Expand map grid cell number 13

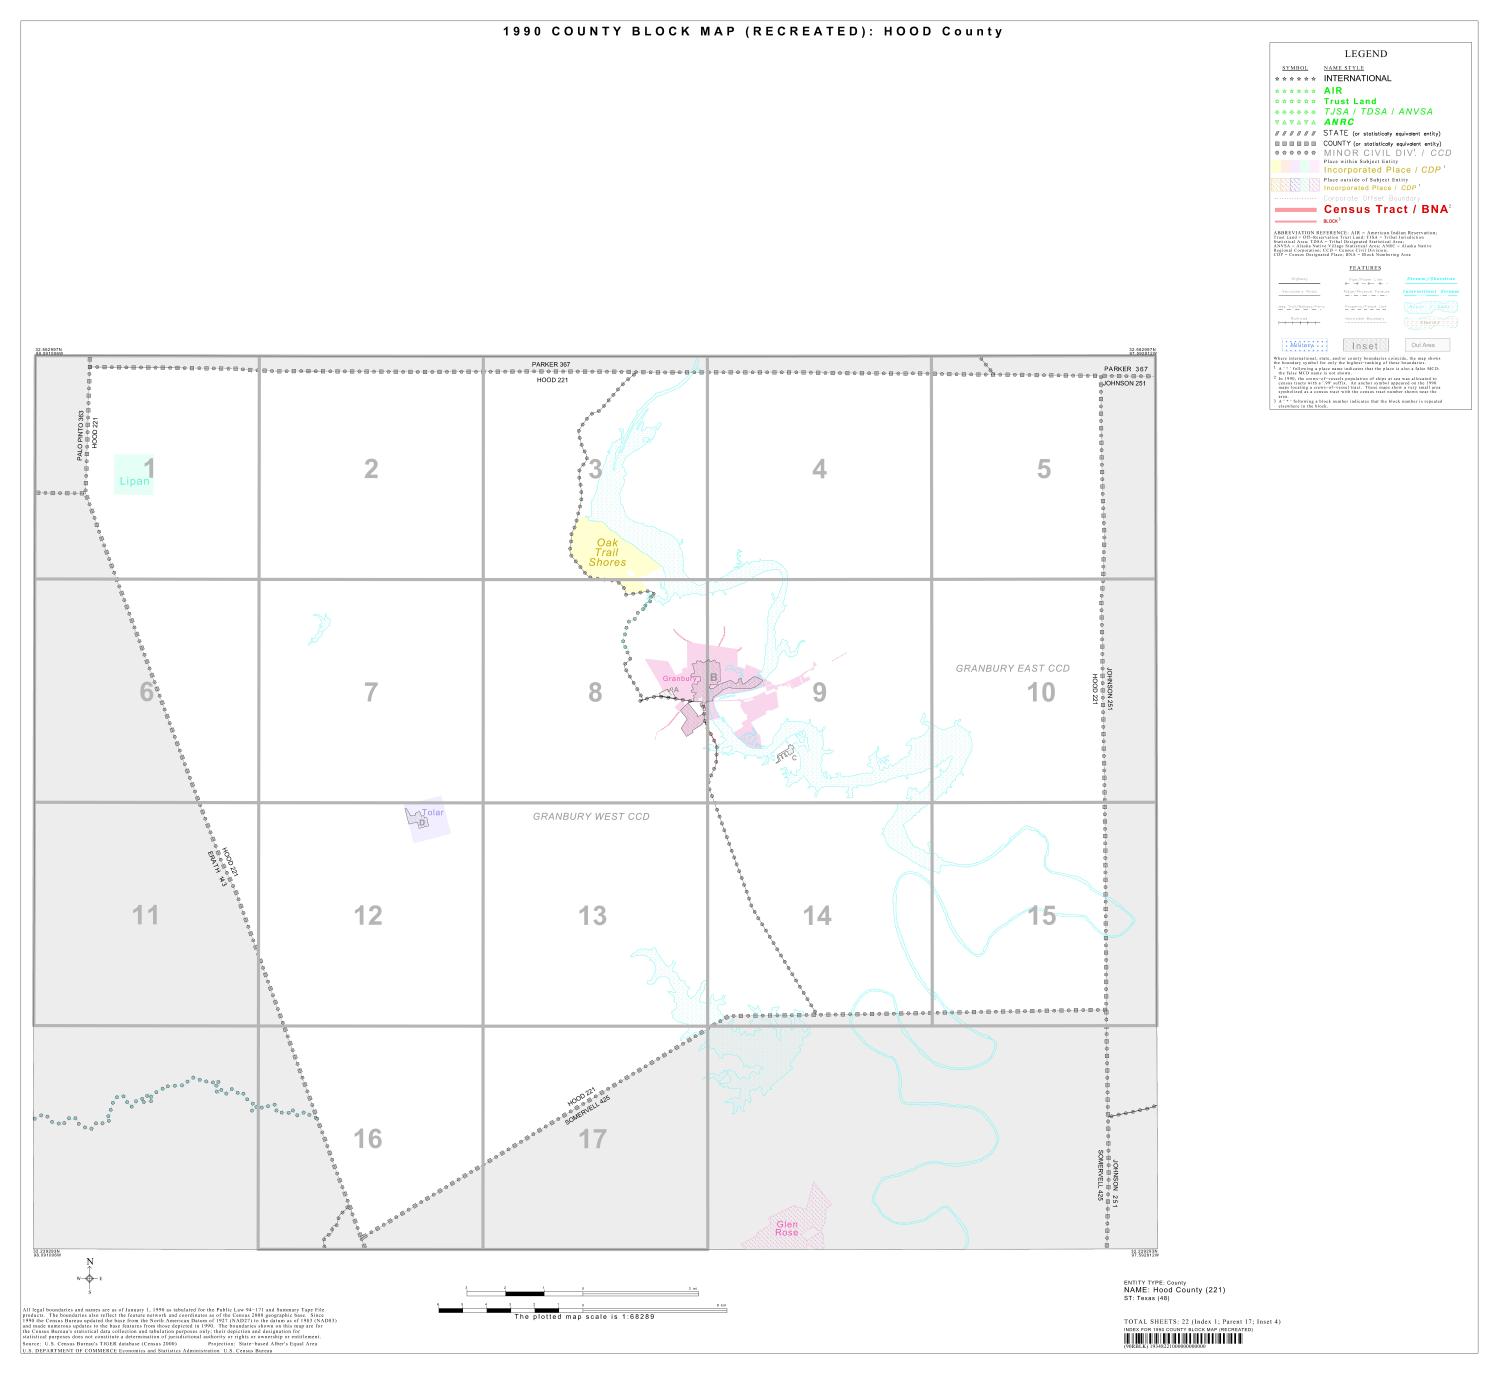pos(594,913)
